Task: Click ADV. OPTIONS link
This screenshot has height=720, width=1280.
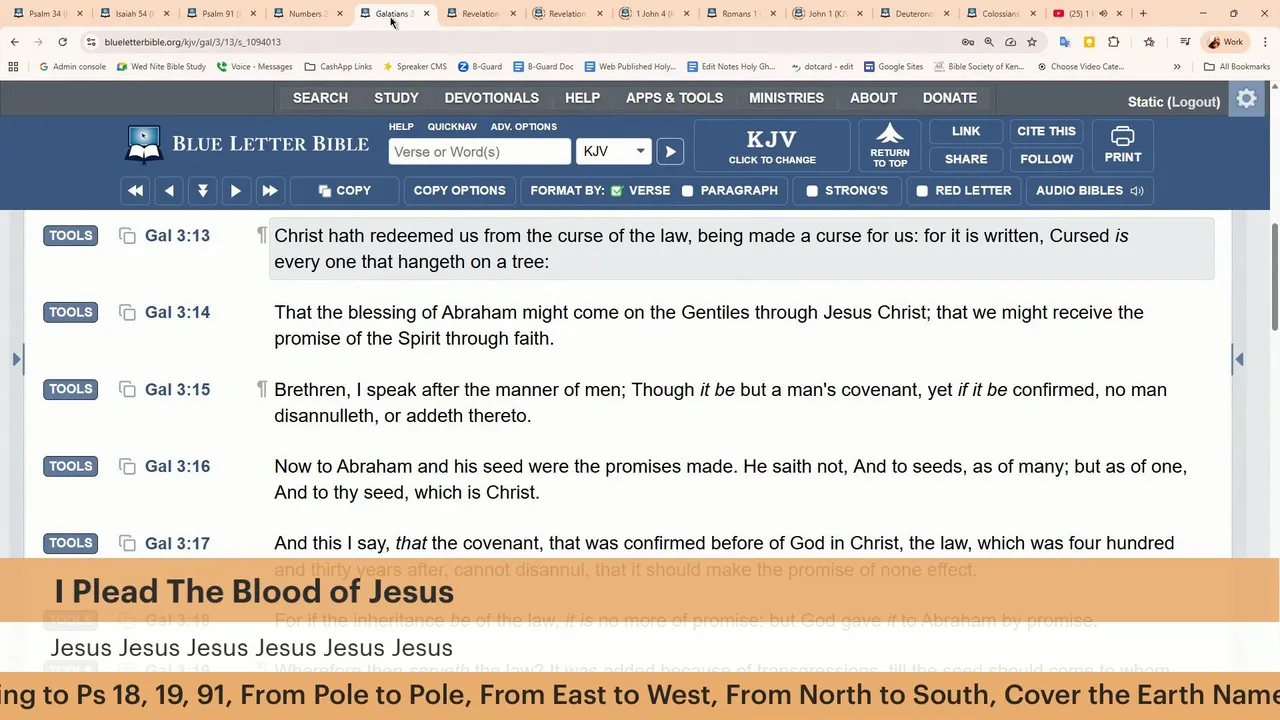Action: click(x=523, y=127)
